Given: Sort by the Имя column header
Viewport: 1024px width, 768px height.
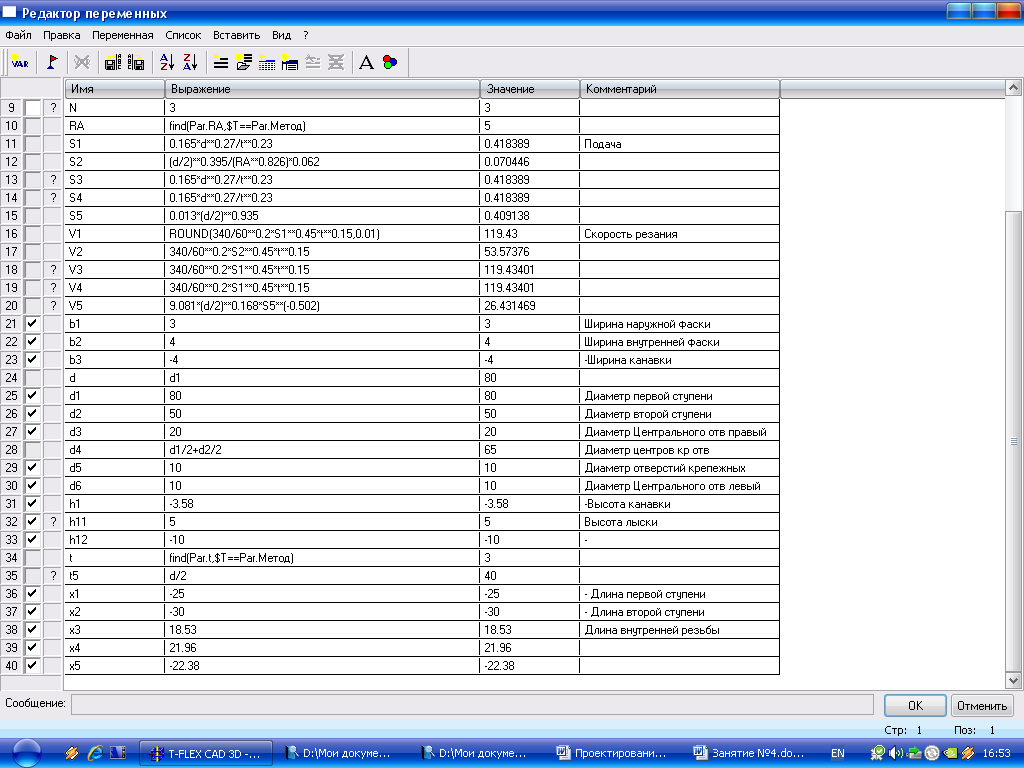Looking at the screenshot, I should [114, 89].
